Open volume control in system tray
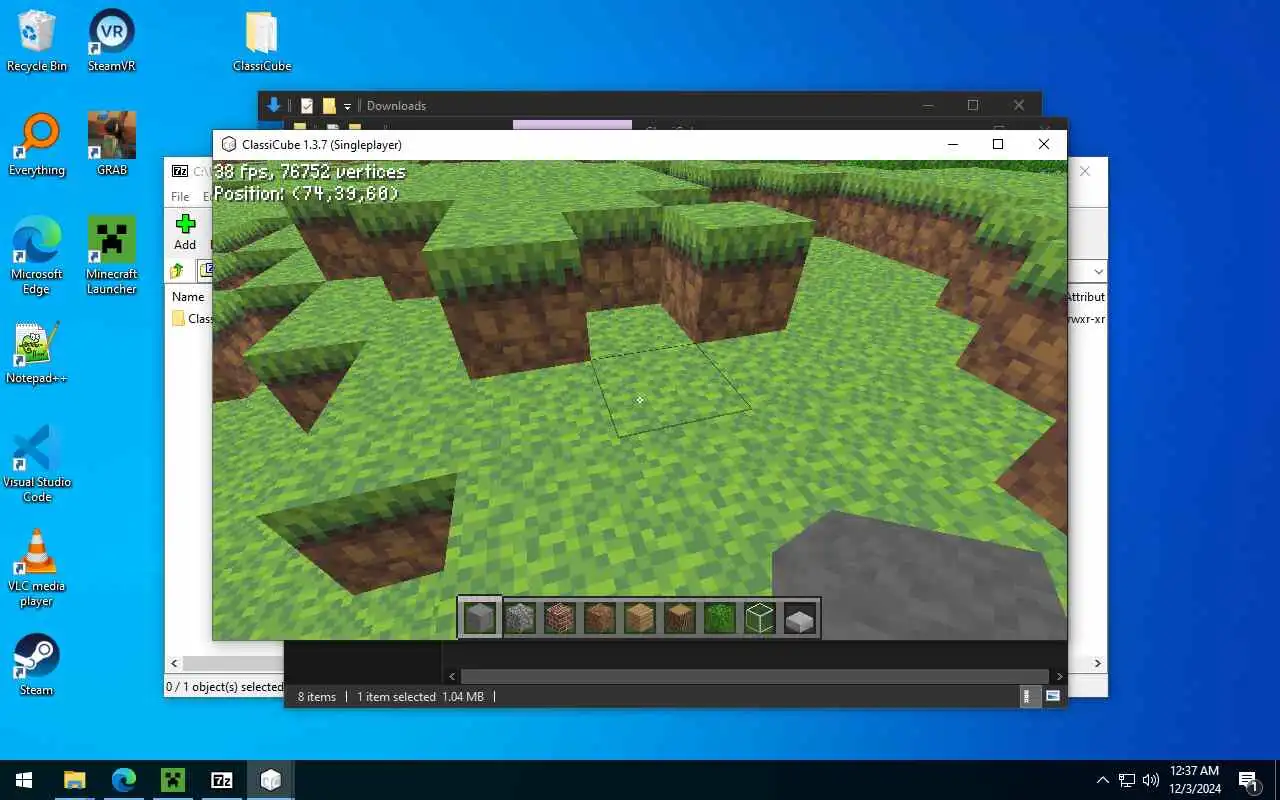This screenshot has height=800, width=1280. pos(1151,780)
